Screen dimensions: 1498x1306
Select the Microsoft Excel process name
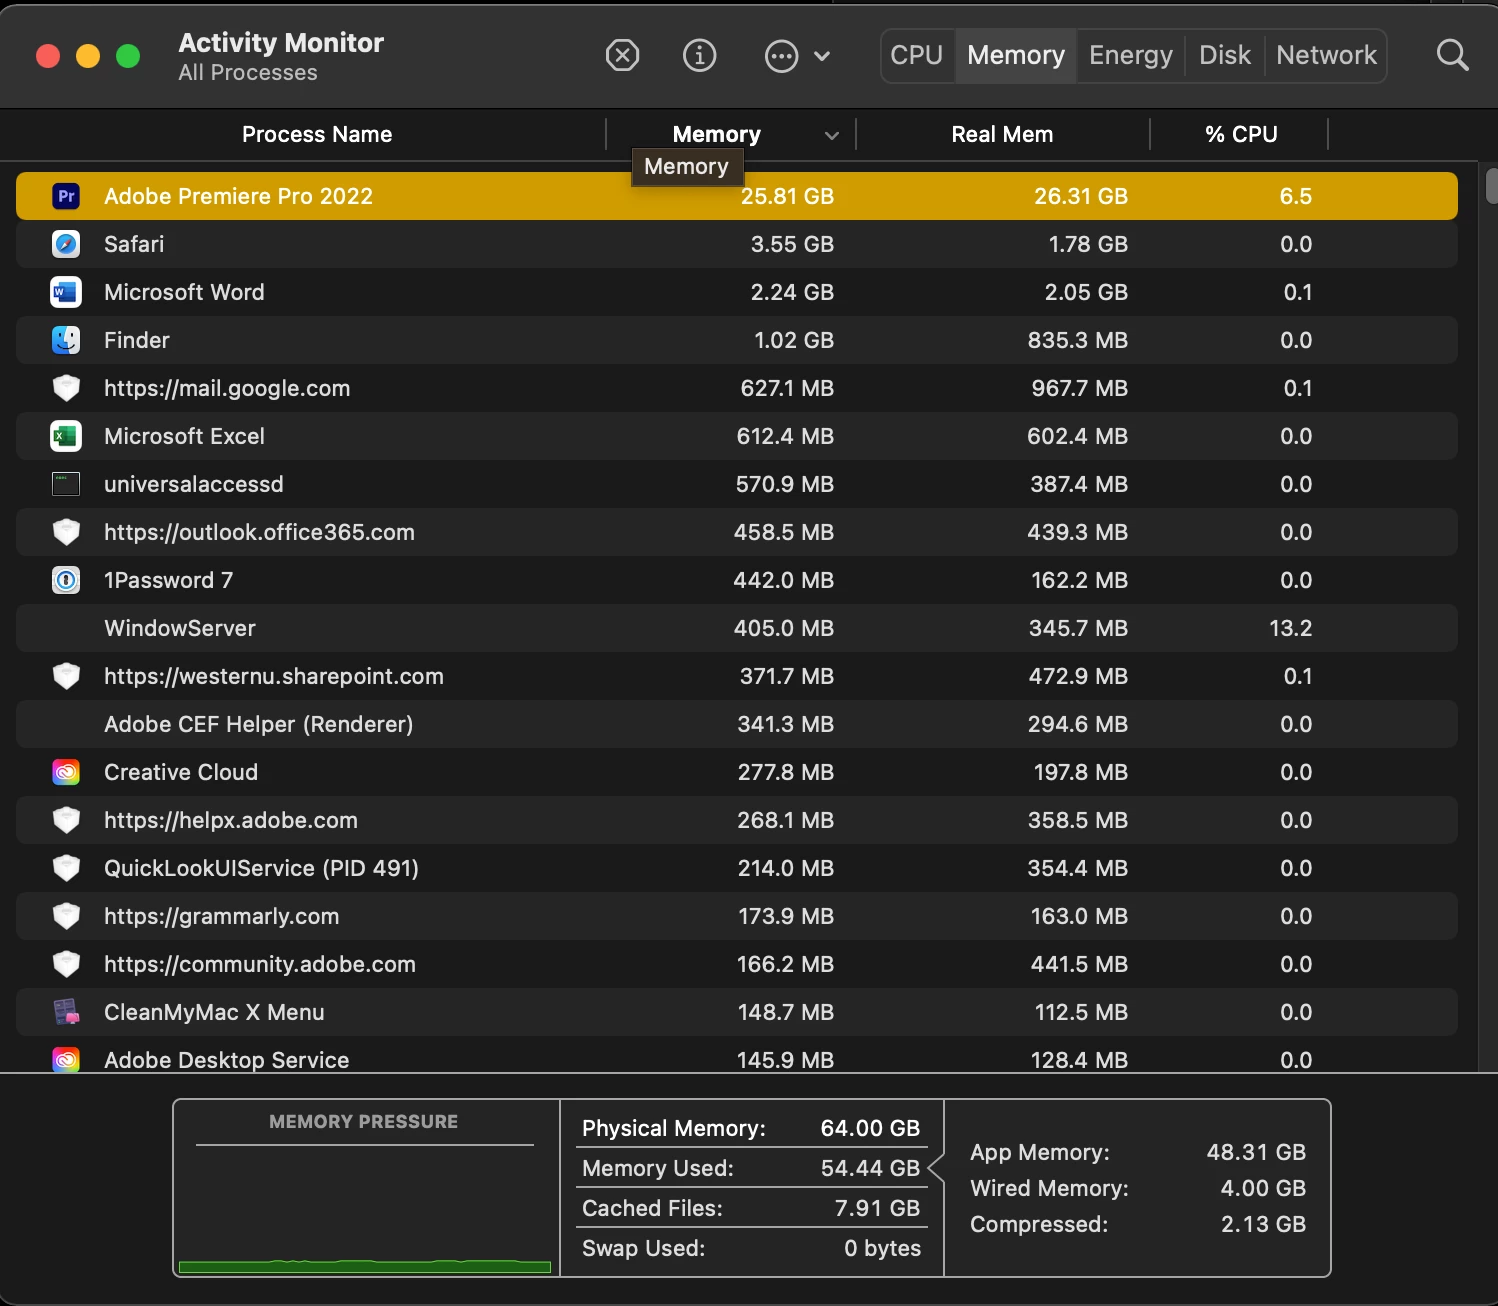coord(184,436)
